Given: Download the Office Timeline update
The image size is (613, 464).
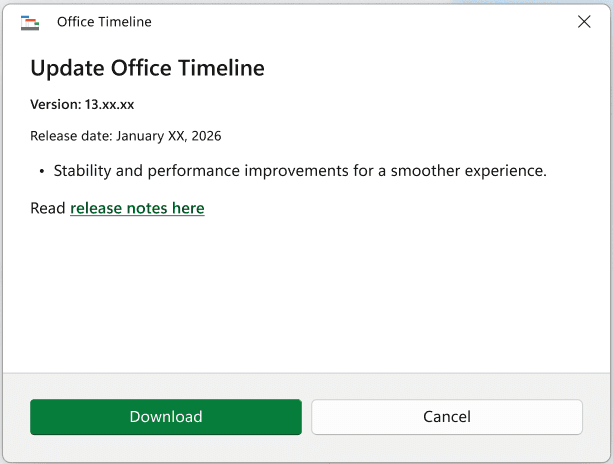Looking at the screenshot, I should (166, 417).
